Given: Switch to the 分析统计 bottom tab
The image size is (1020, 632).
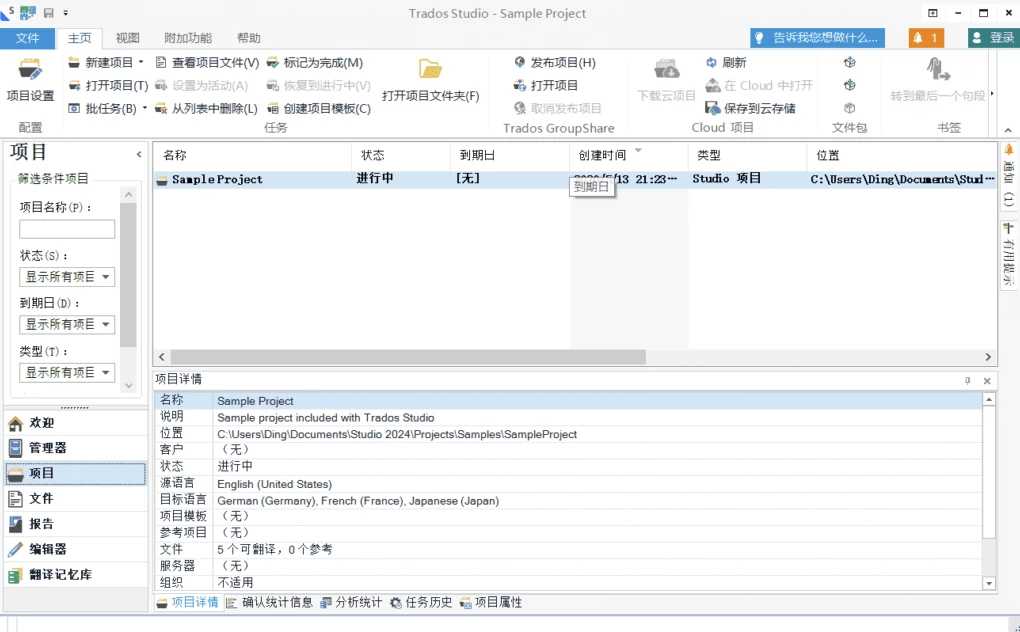Looking at the screenshot, I should (351, 602).
